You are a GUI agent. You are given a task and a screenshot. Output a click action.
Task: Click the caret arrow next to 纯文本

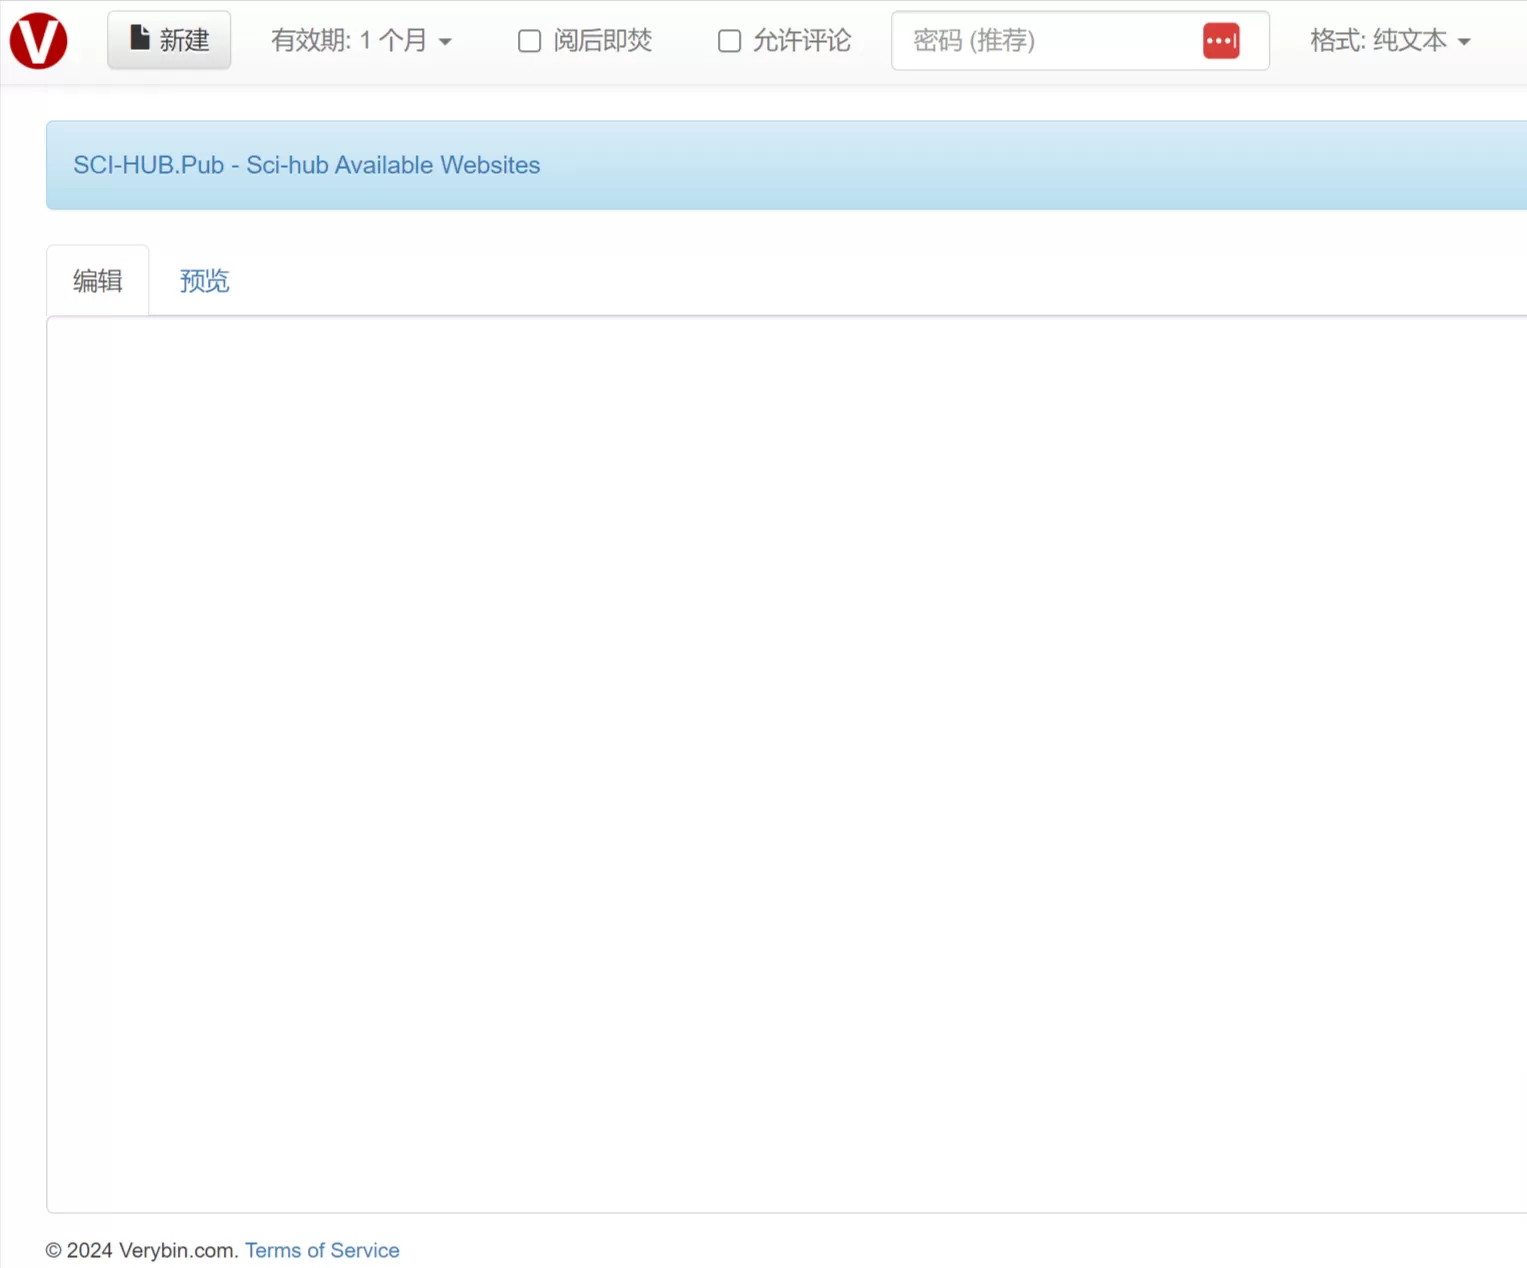(1464, 42)
